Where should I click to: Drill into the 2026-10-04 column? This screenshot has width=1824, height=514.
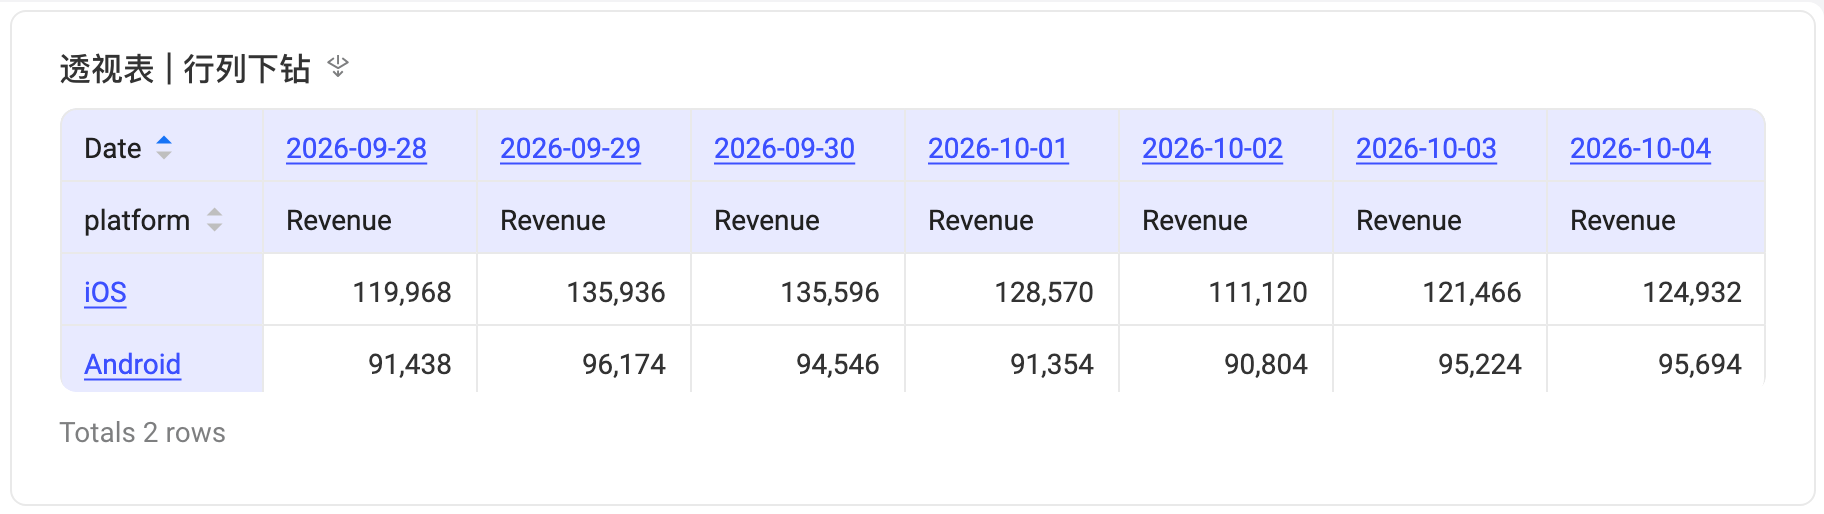tap(1640, 148)
